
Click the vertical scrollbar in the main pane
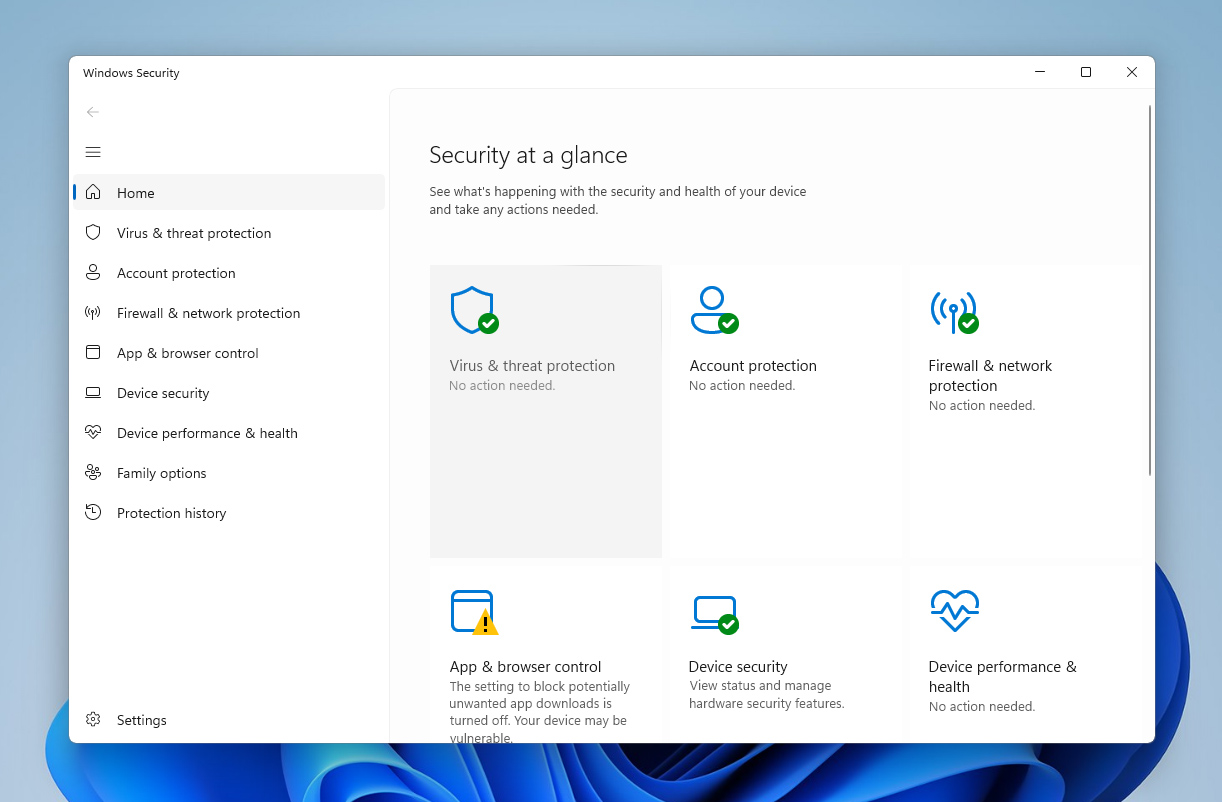click(x=1150, y=290)
